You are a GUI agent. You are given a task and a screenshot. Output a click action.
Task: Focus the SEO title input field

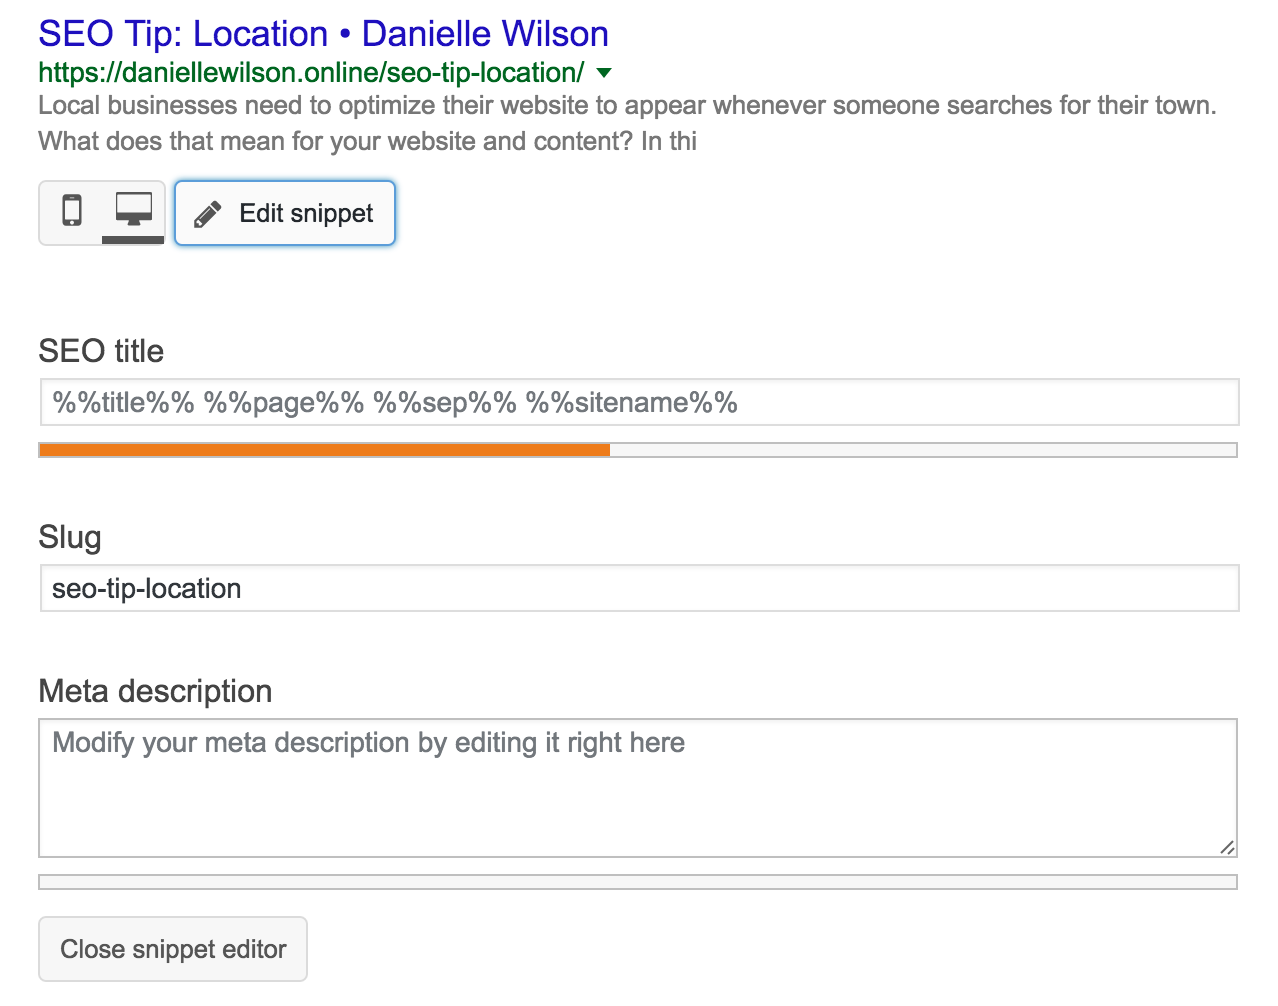(639, 402)
